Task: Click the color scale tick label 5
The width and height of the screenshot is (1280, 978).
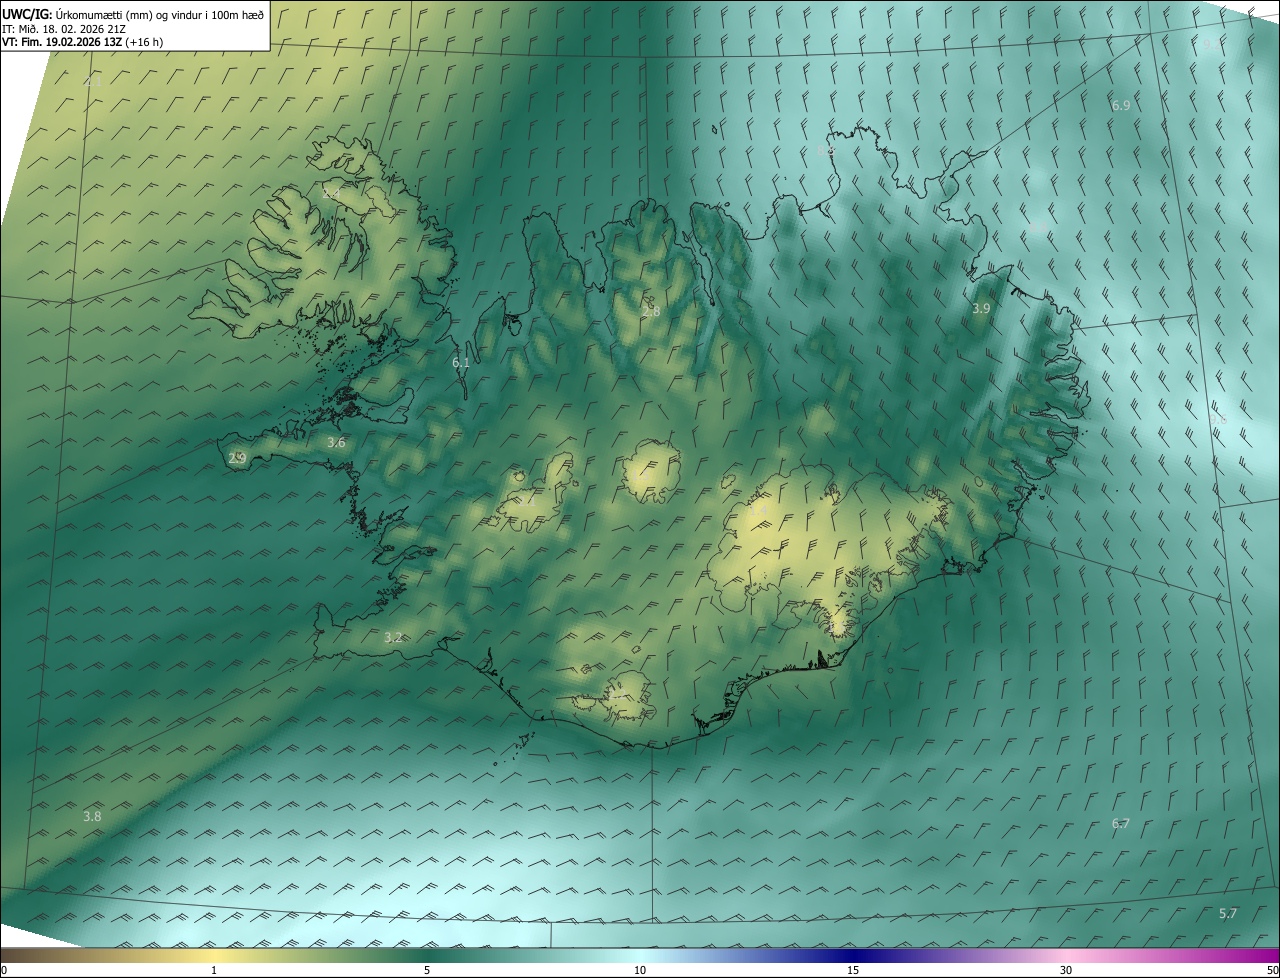Action: tap(427, 970)
